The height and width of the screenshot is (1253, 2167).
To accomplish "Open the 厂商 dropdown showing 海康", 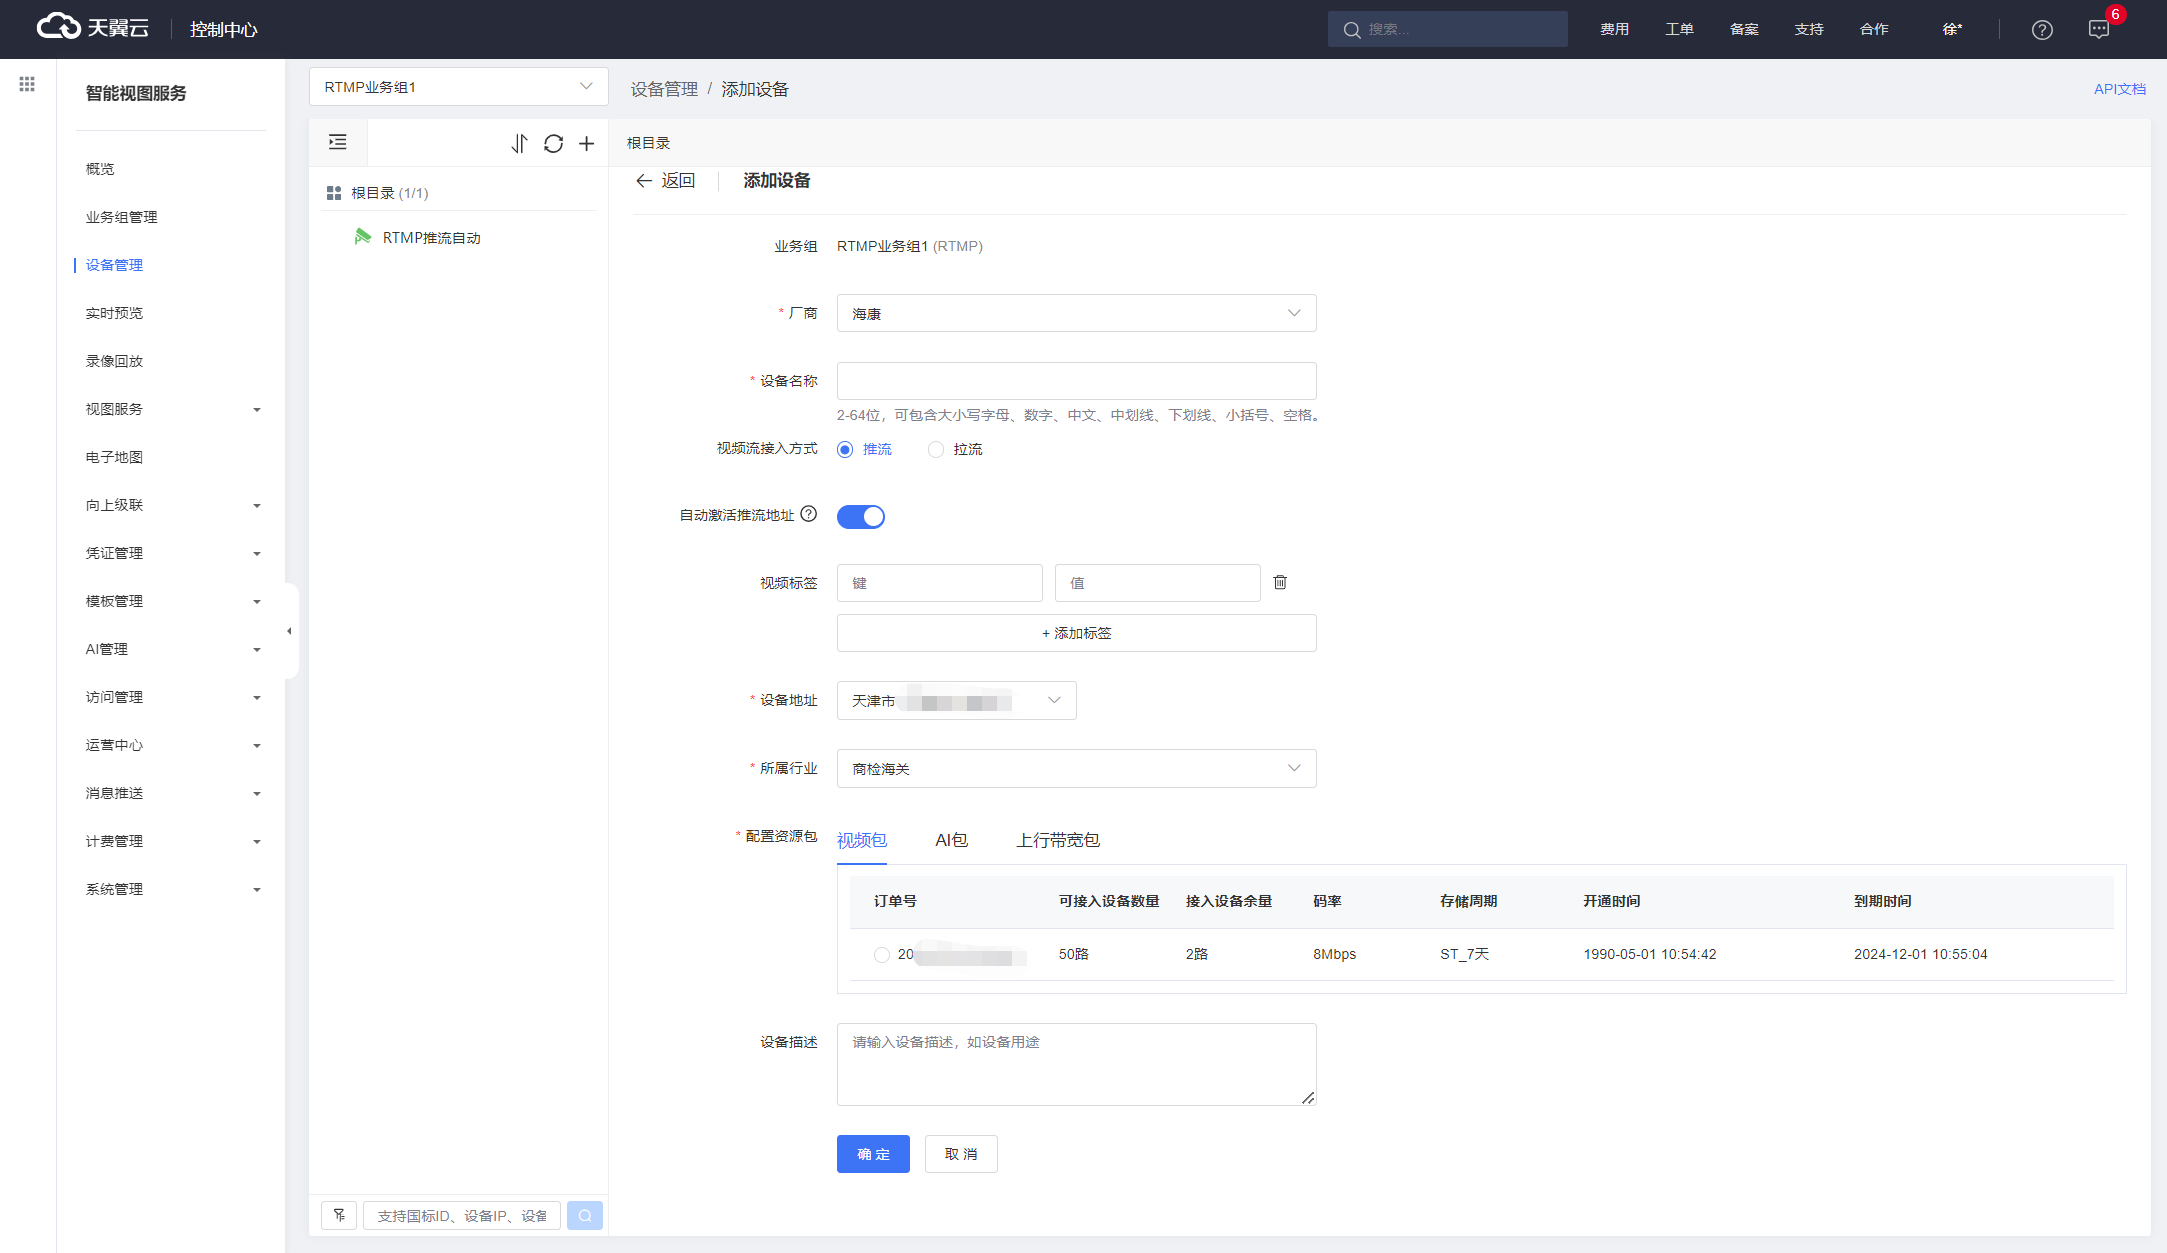I will click(1076, 313).
